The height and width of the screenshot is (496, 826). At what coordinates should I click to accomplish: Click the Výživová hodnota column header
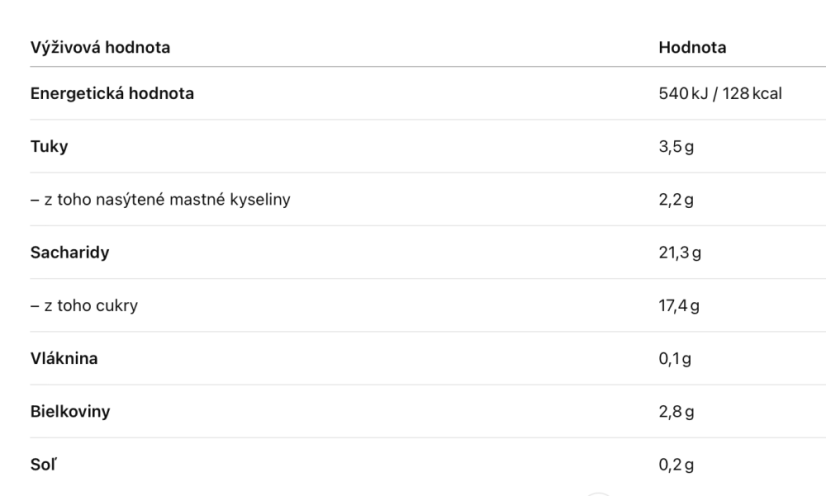pyautogui.click(x=100, y=47)
